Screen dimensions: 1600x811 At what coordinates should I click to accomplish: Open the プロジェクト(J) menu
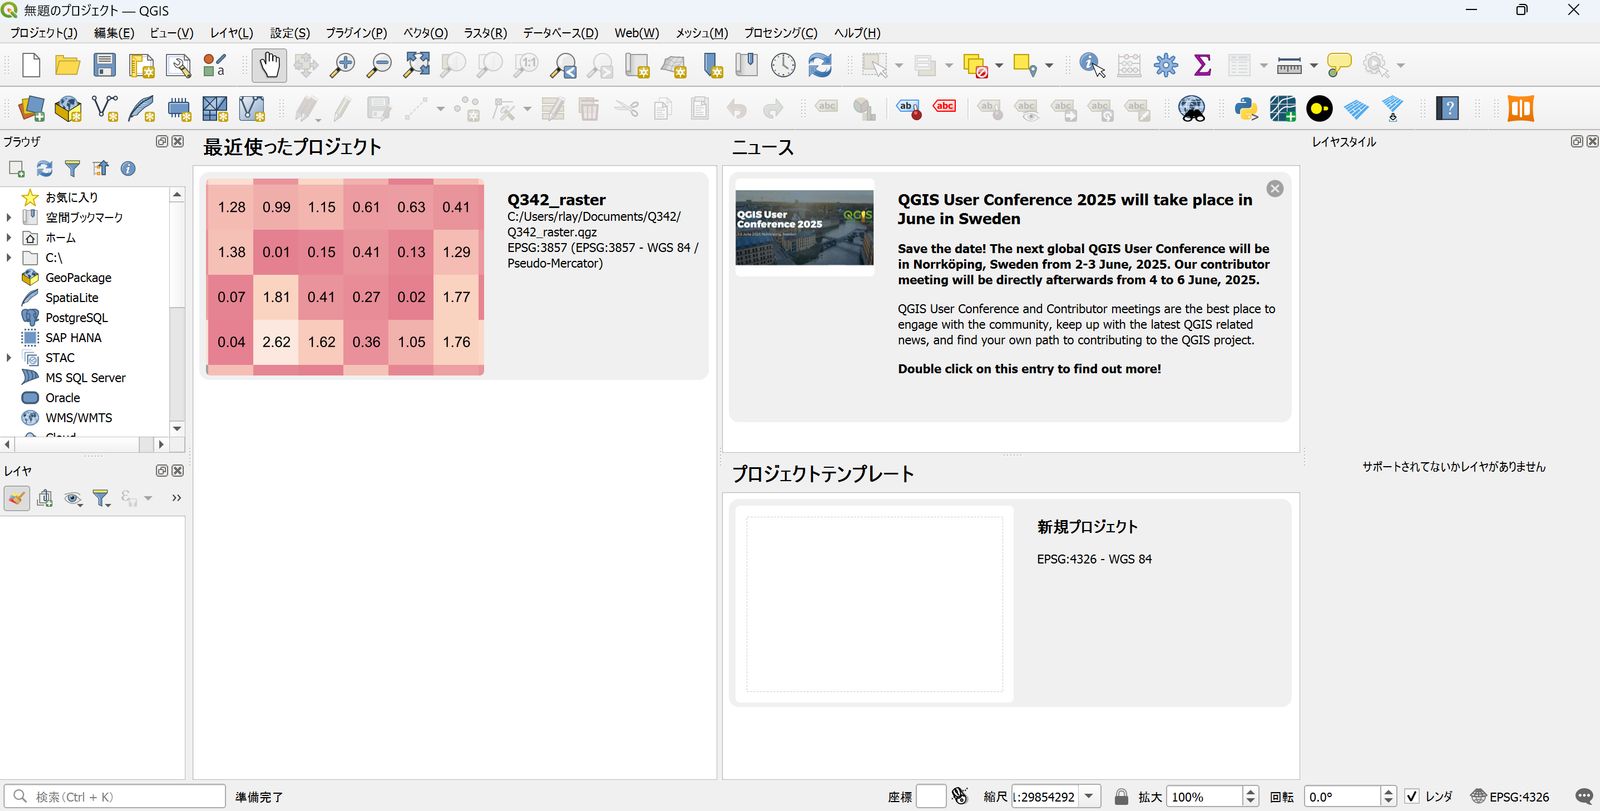coord(43,33)
